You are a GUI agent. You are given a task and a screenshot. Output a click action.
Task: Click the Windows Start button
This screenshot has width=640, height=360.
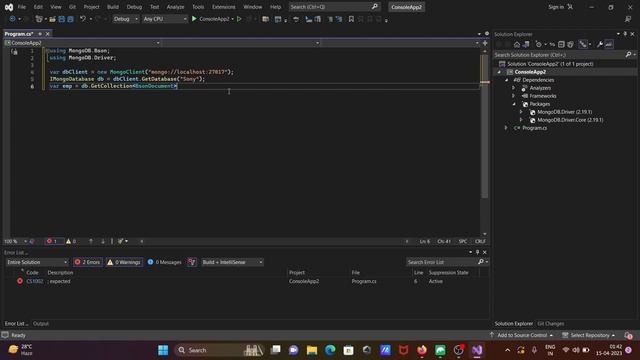coord(163,350)
